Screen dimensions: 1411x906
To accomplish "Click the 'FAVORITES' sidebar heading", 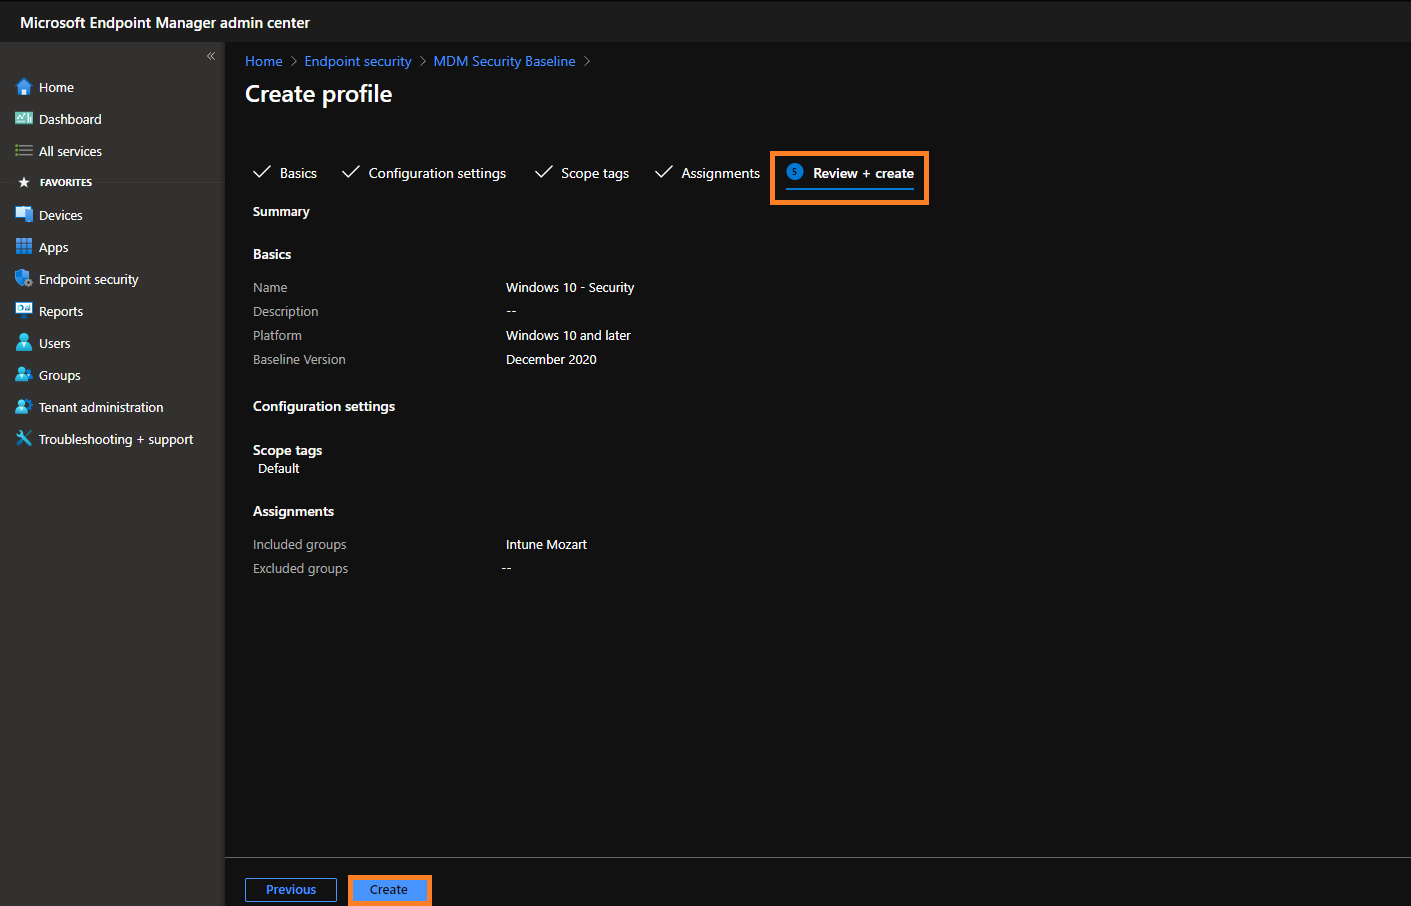I will (66, 182).
